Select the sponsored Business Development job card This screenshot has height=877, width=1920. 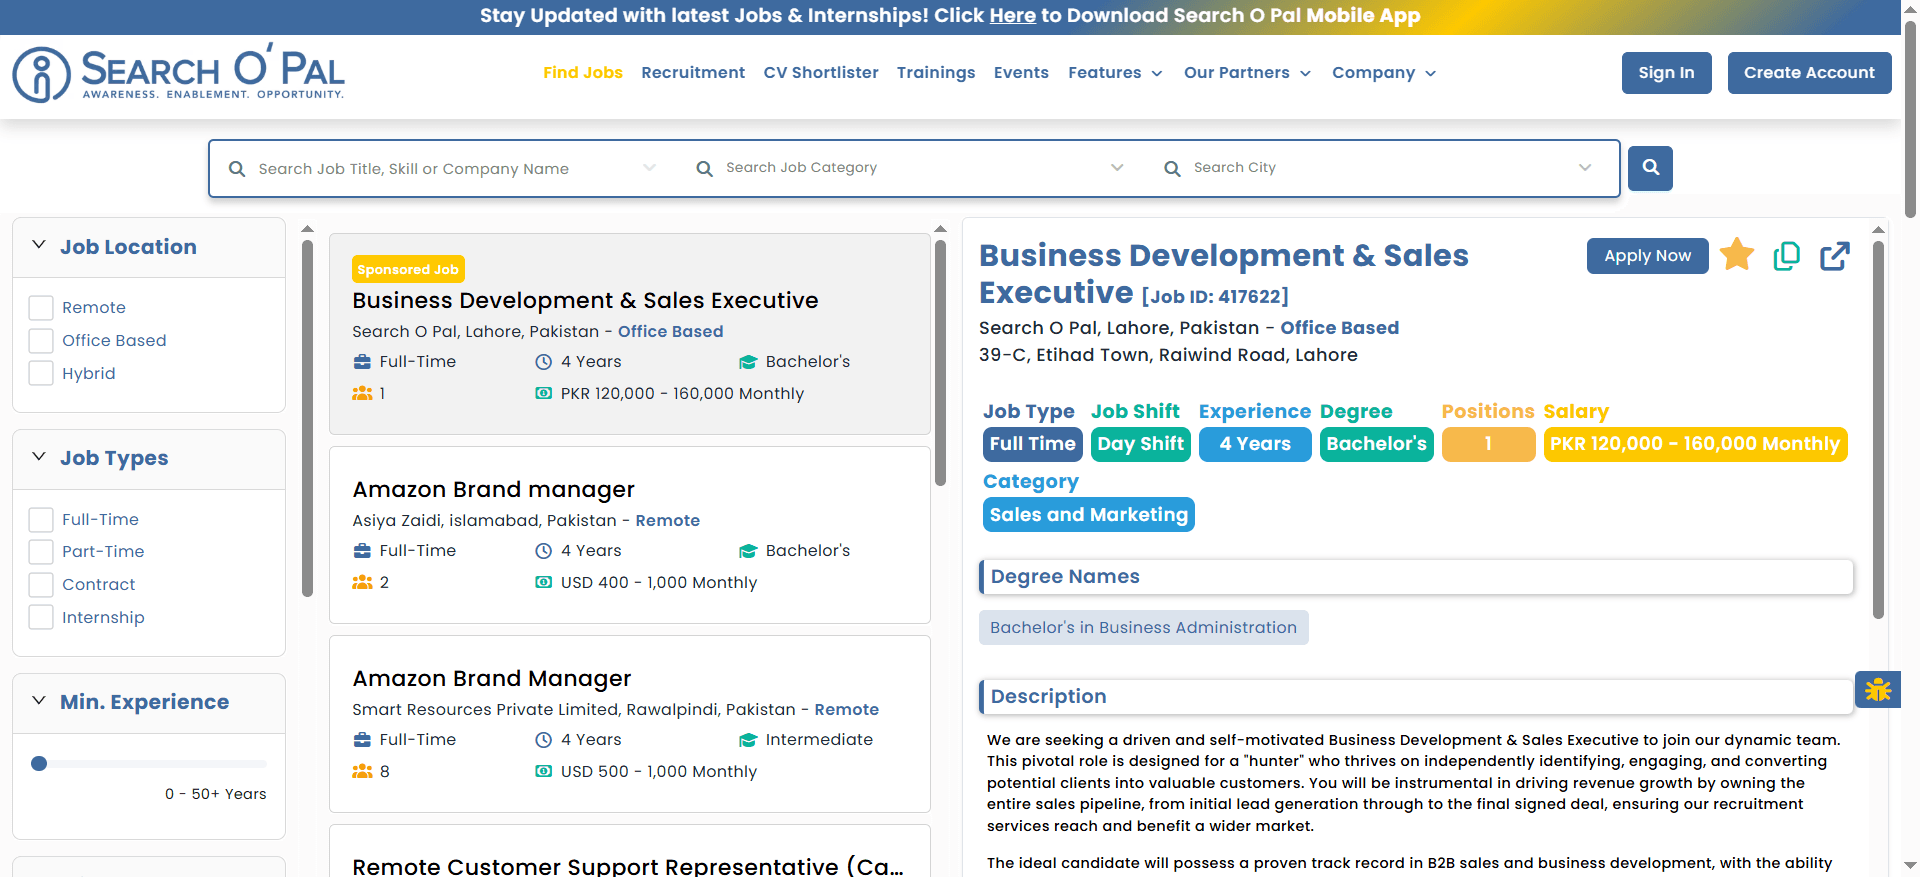(630, 334)
